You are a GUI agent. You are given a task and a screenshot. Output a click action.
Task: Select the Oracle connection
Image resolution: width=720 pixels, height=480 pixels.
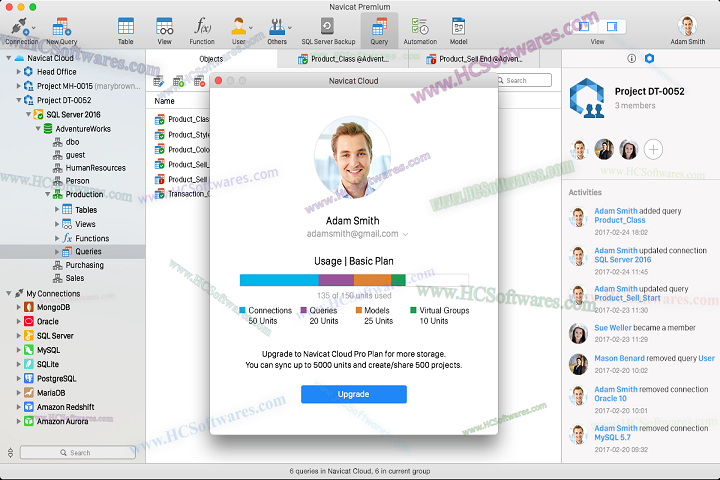pyautogui.click(x=48, y=322)
